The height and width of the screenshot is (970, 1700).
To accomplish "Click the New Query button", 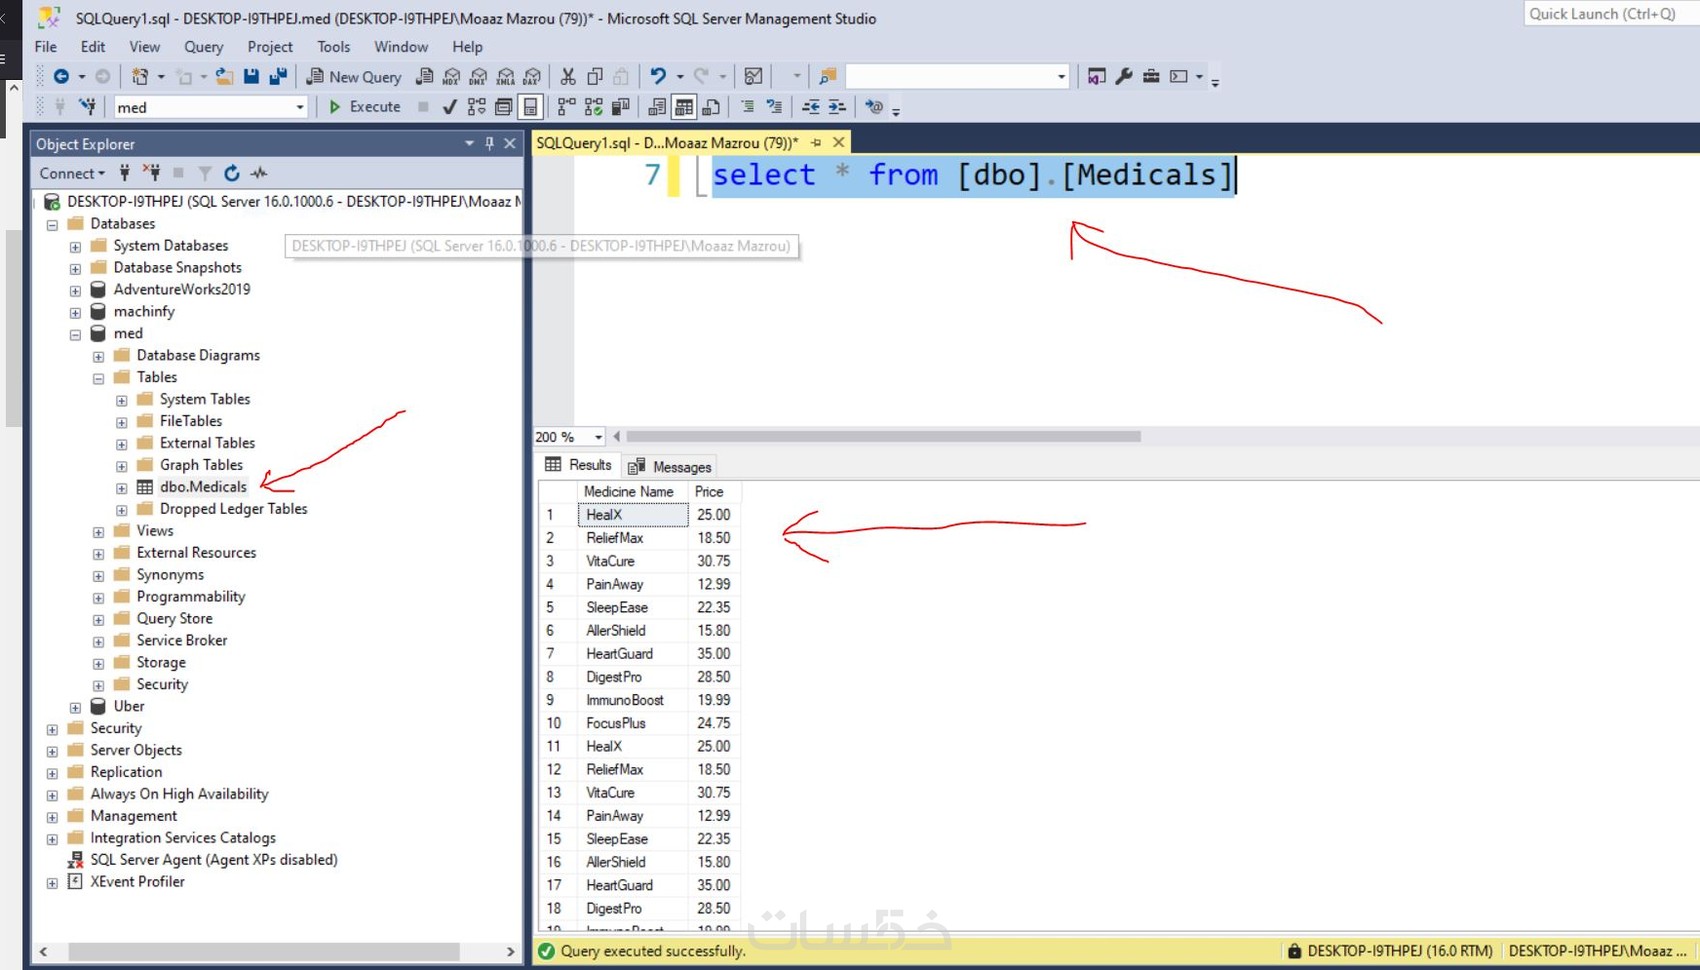I will 354,77.
